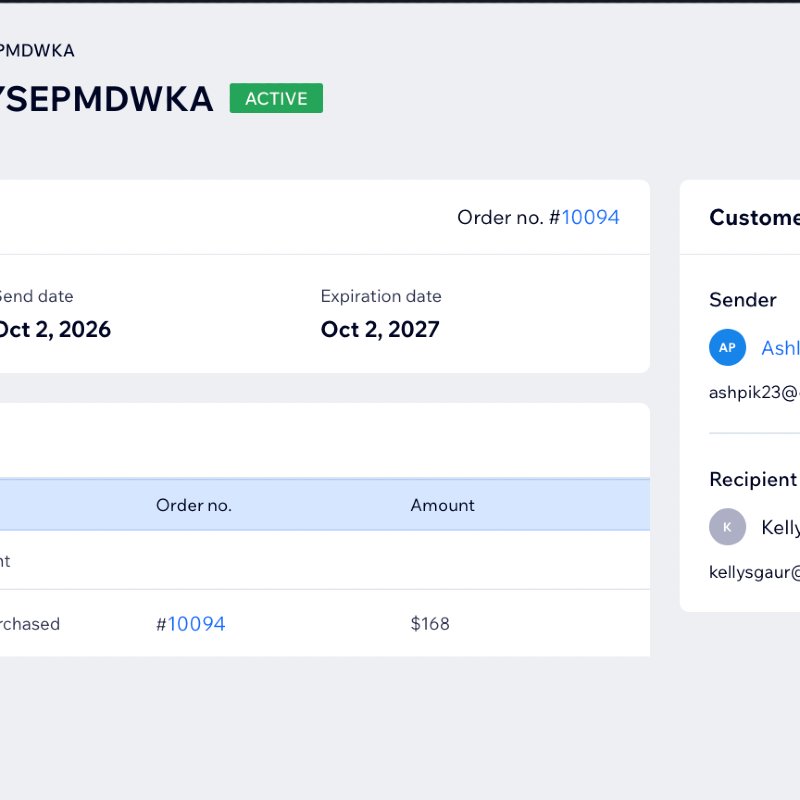The height and width of the screenshot is (800, 800).
Task: Select sender email ashpik23 text
Action: point(754,392)
